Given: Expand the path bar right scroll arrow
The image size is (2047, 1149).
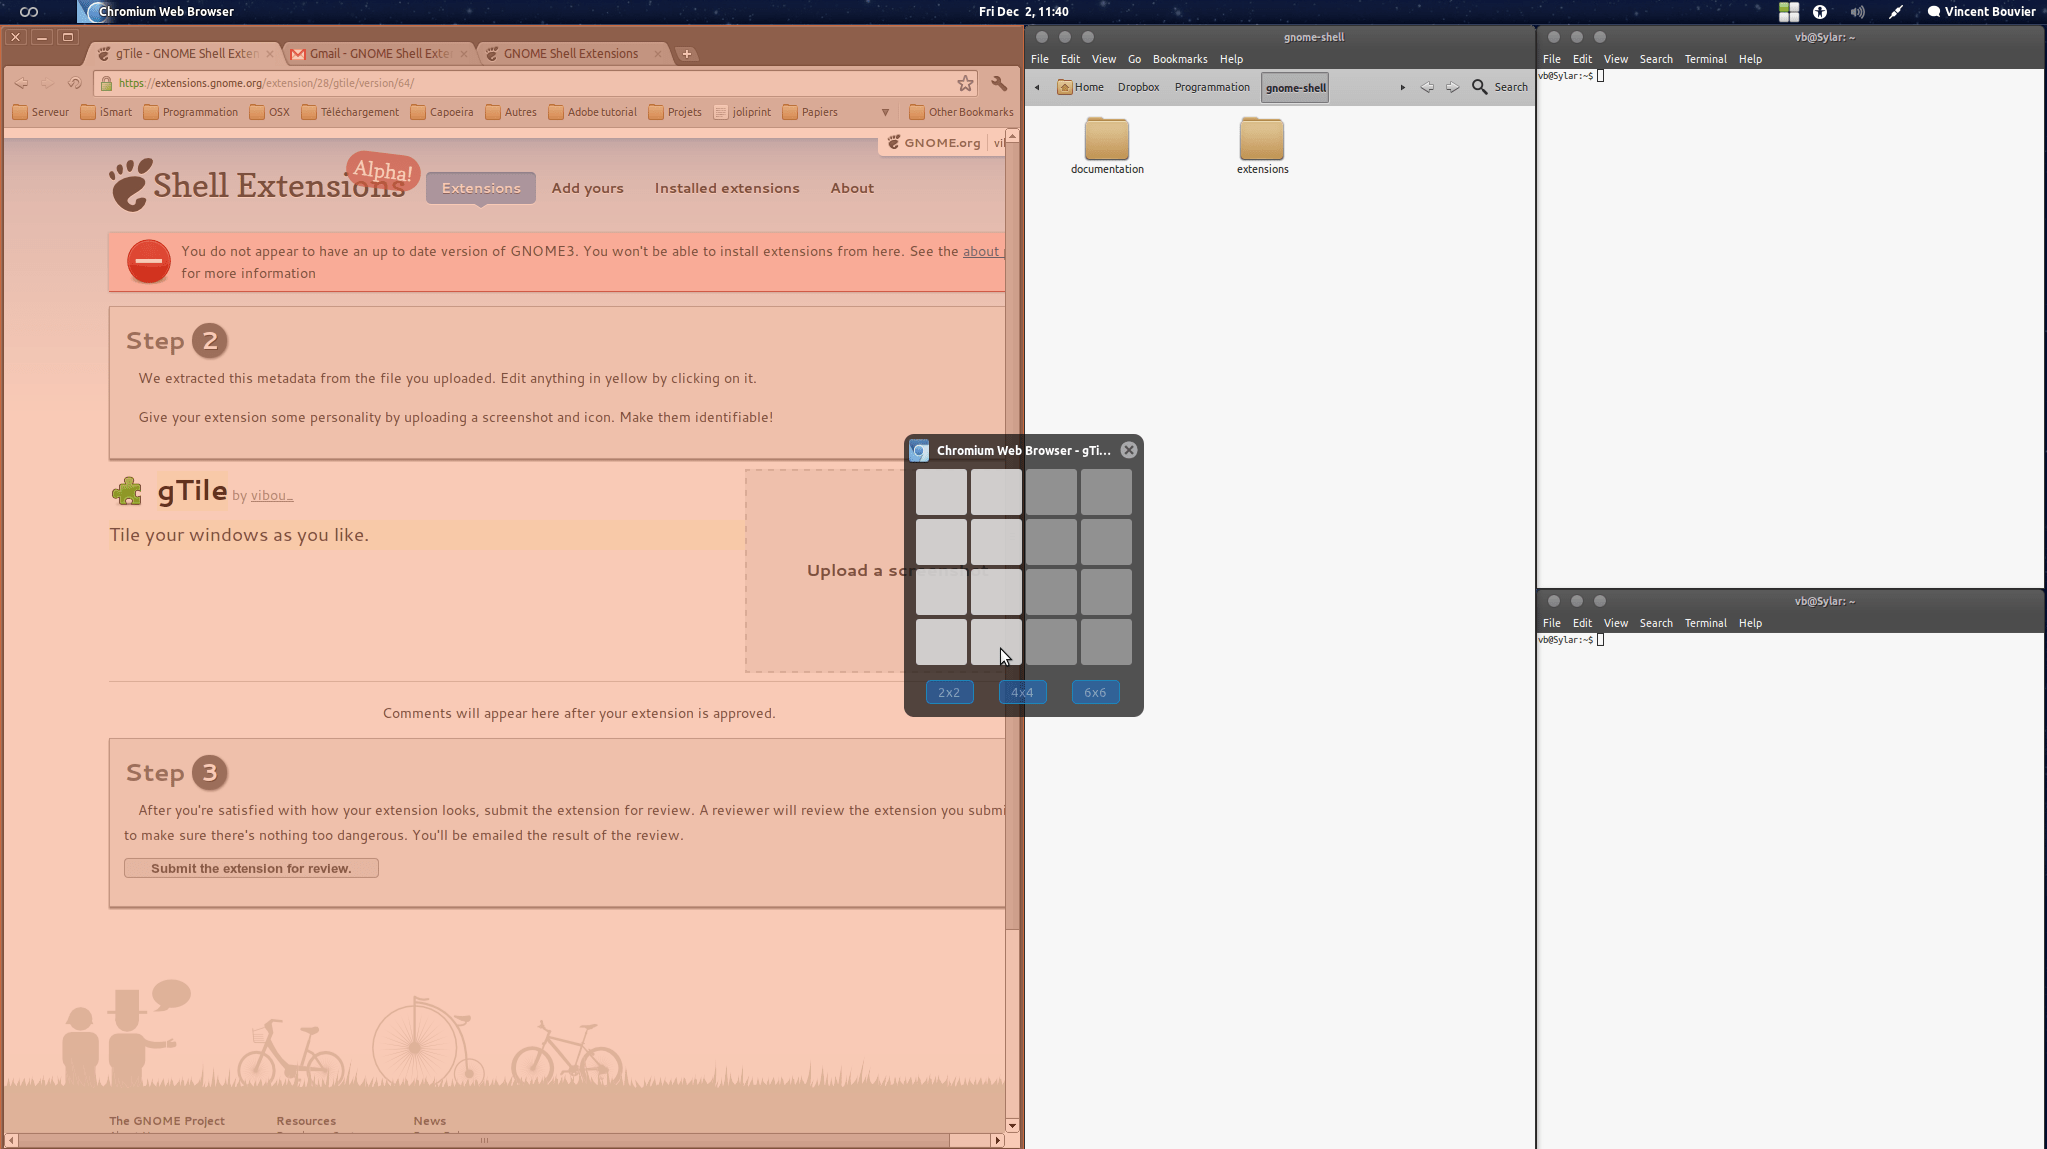Looking at the screenshot, I should (x=1403, y=87).
